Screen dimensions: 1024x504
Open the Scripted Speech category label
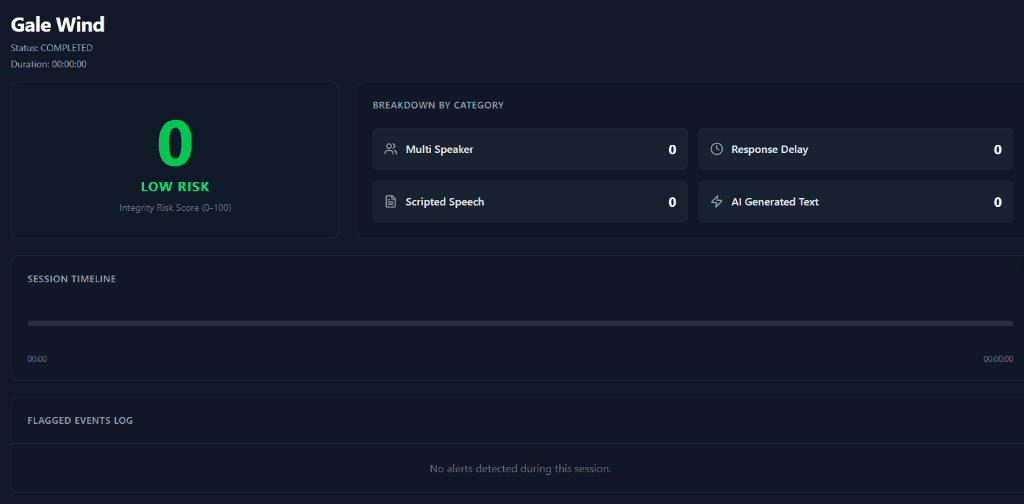[444, 202]
